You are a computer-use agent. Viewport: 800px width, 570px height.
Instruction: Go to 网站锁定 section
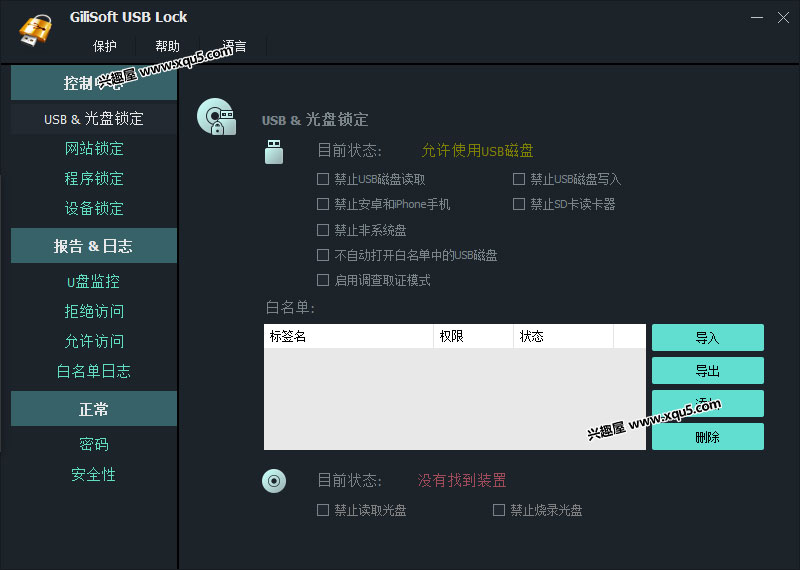[94, 148]
